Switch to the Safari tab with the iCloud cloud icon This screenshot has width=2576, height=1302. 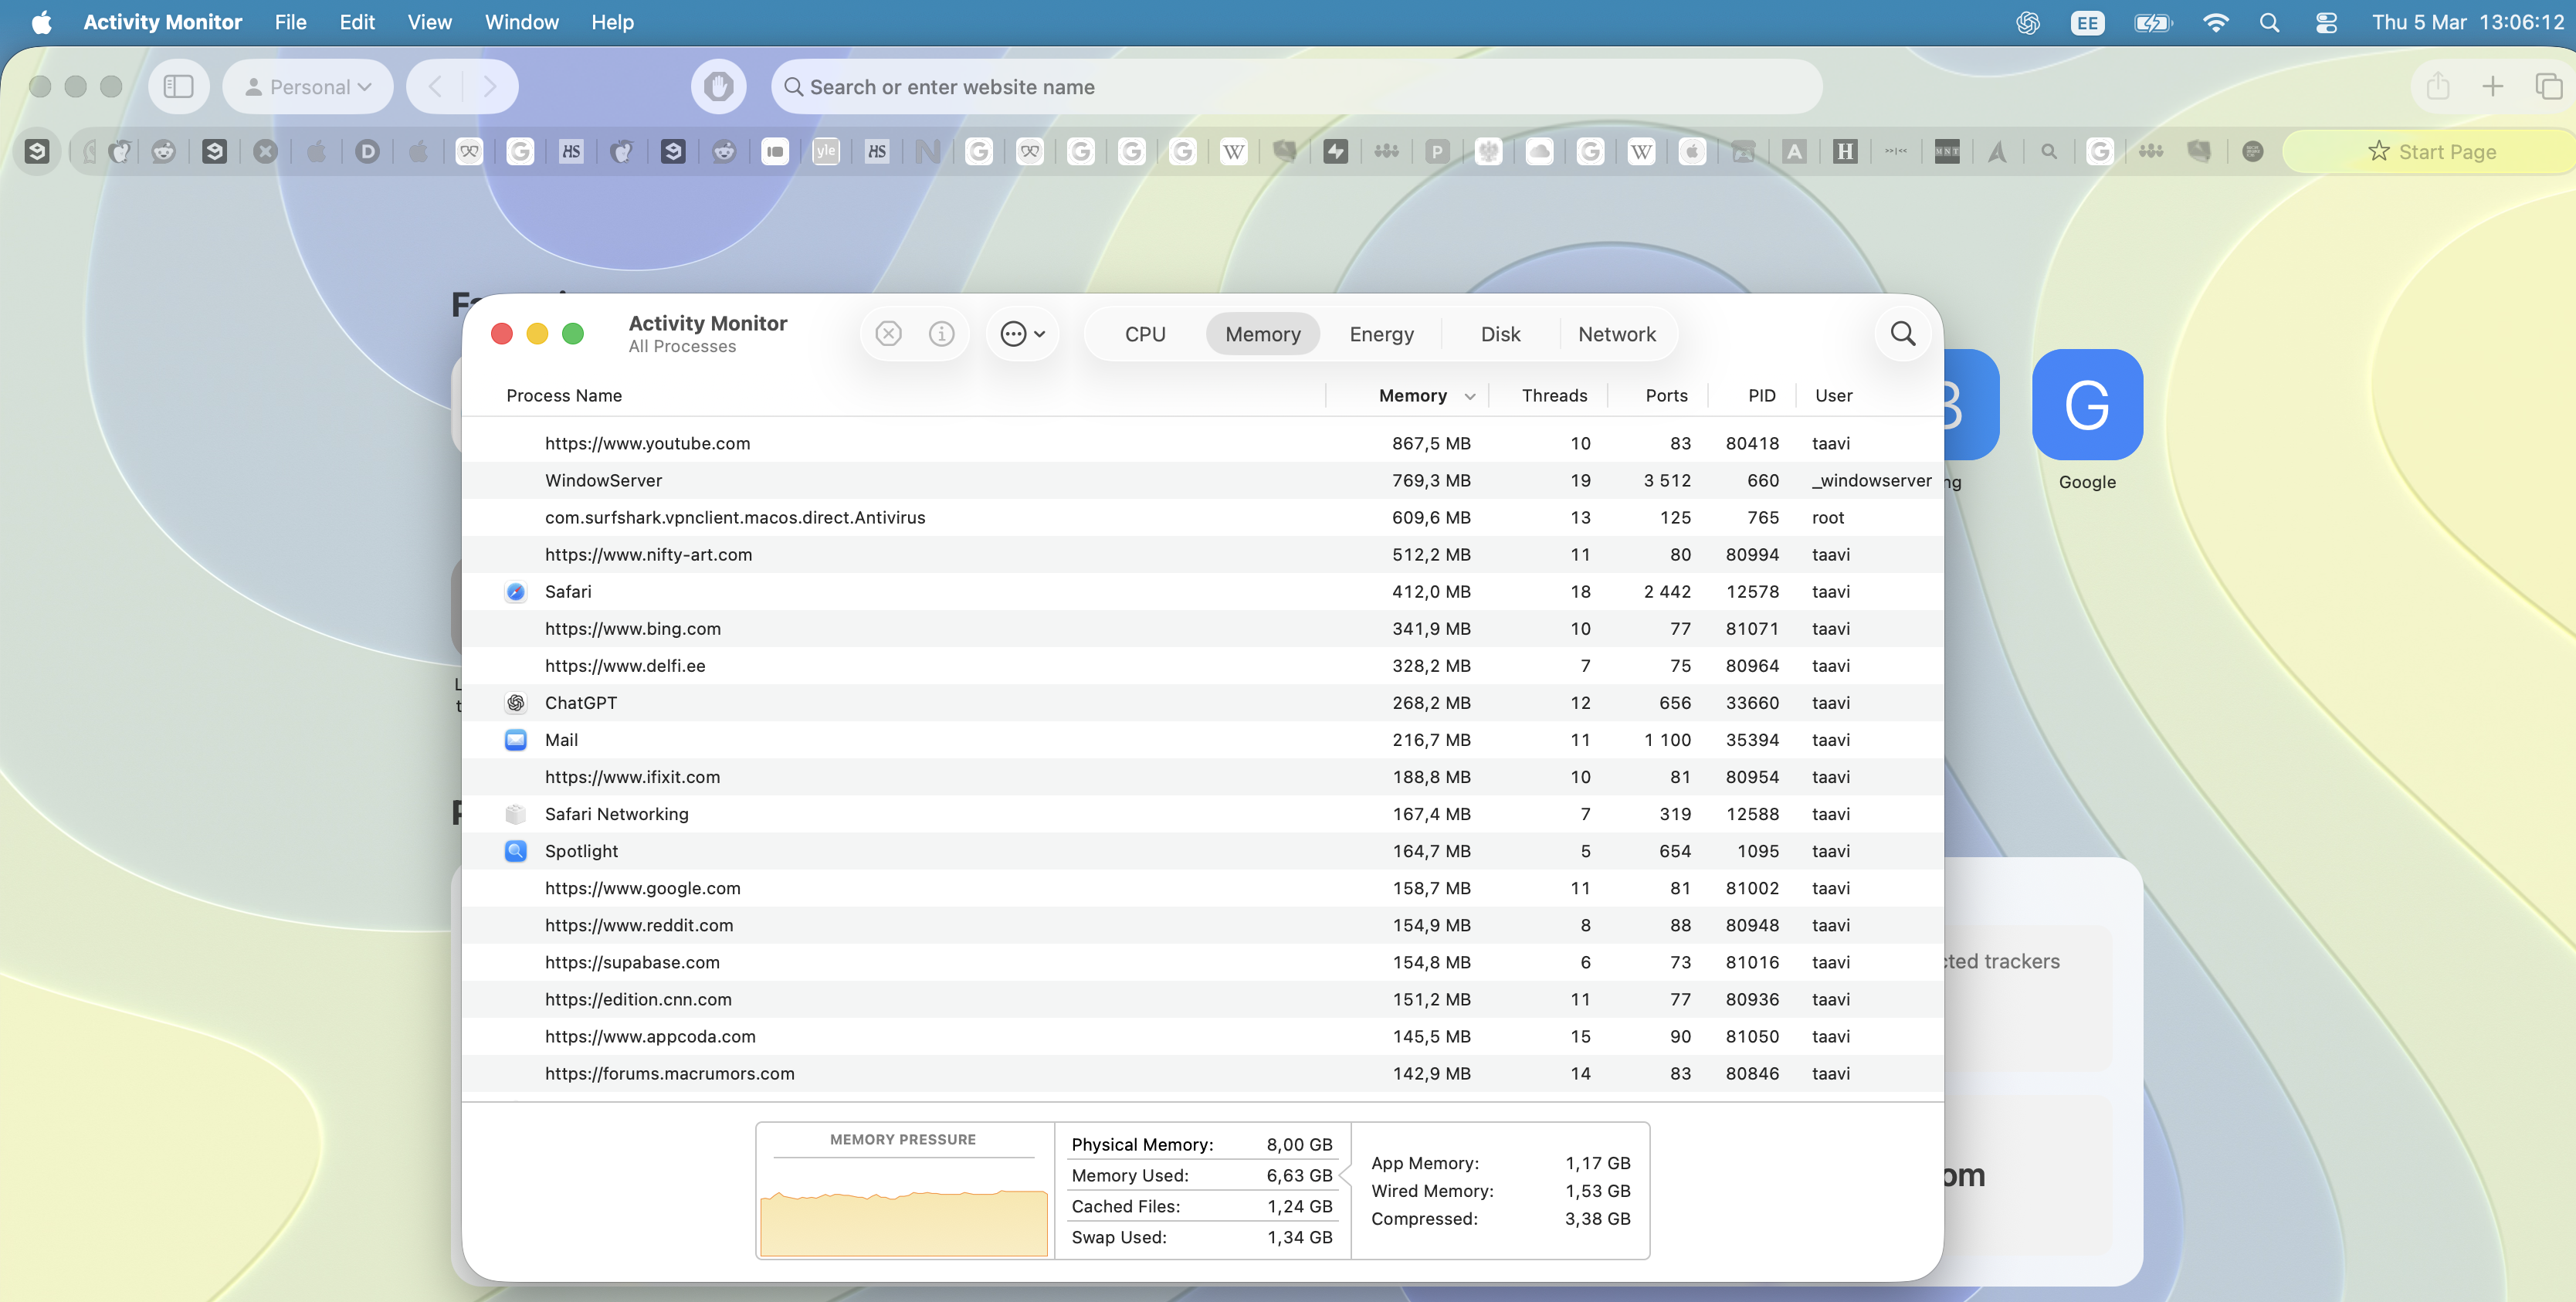click(x=1540, y=151)
